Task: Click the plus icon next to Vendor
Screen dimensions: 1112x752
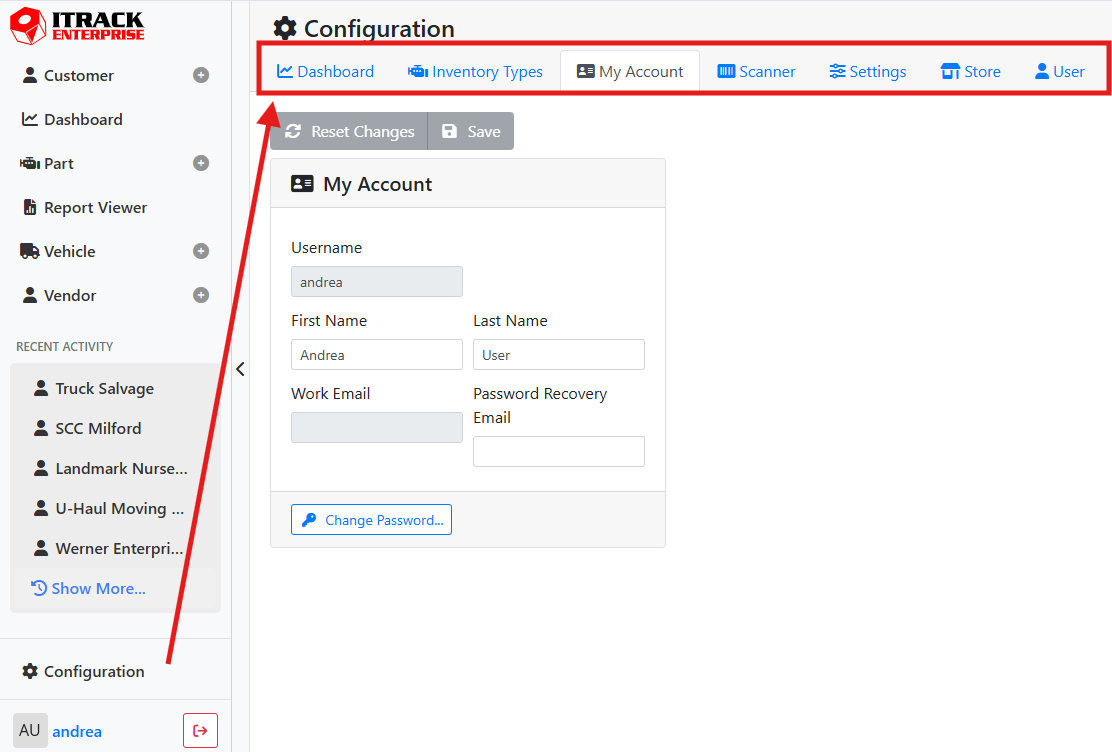Action: (201, 295)
